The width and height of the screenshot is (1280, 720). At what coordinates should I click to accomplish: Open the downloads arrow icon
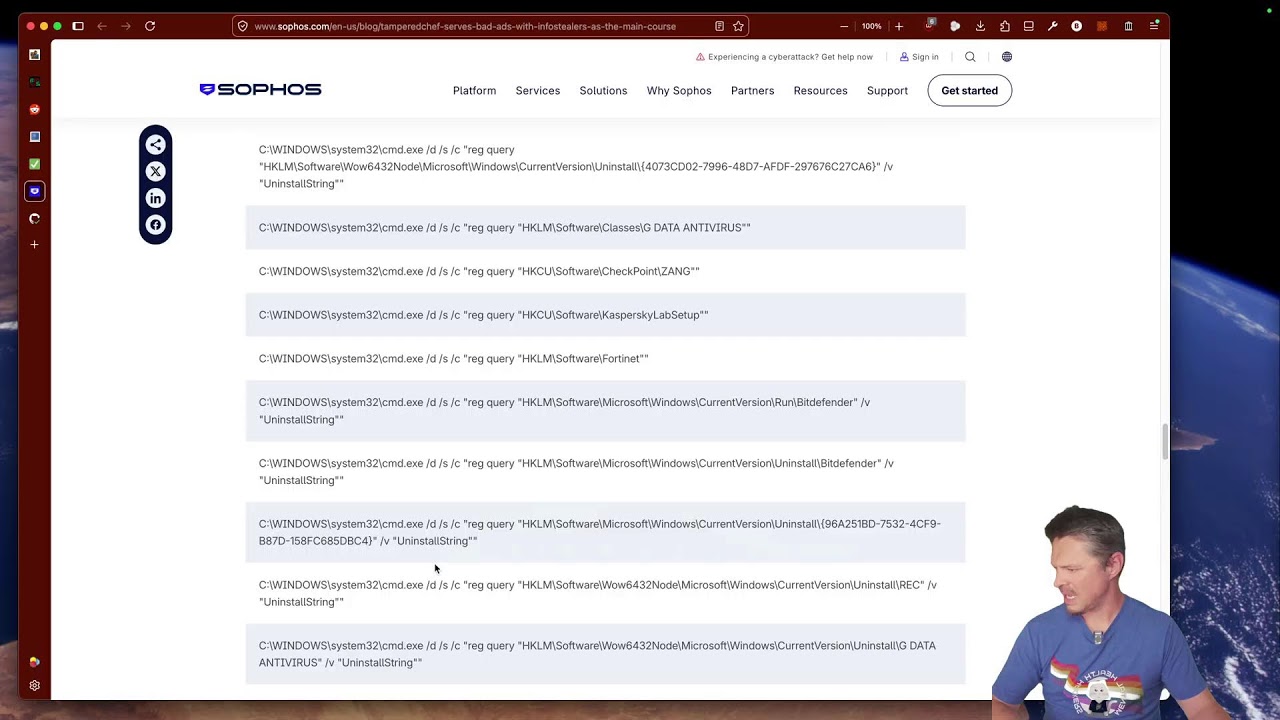click(980, 26)
